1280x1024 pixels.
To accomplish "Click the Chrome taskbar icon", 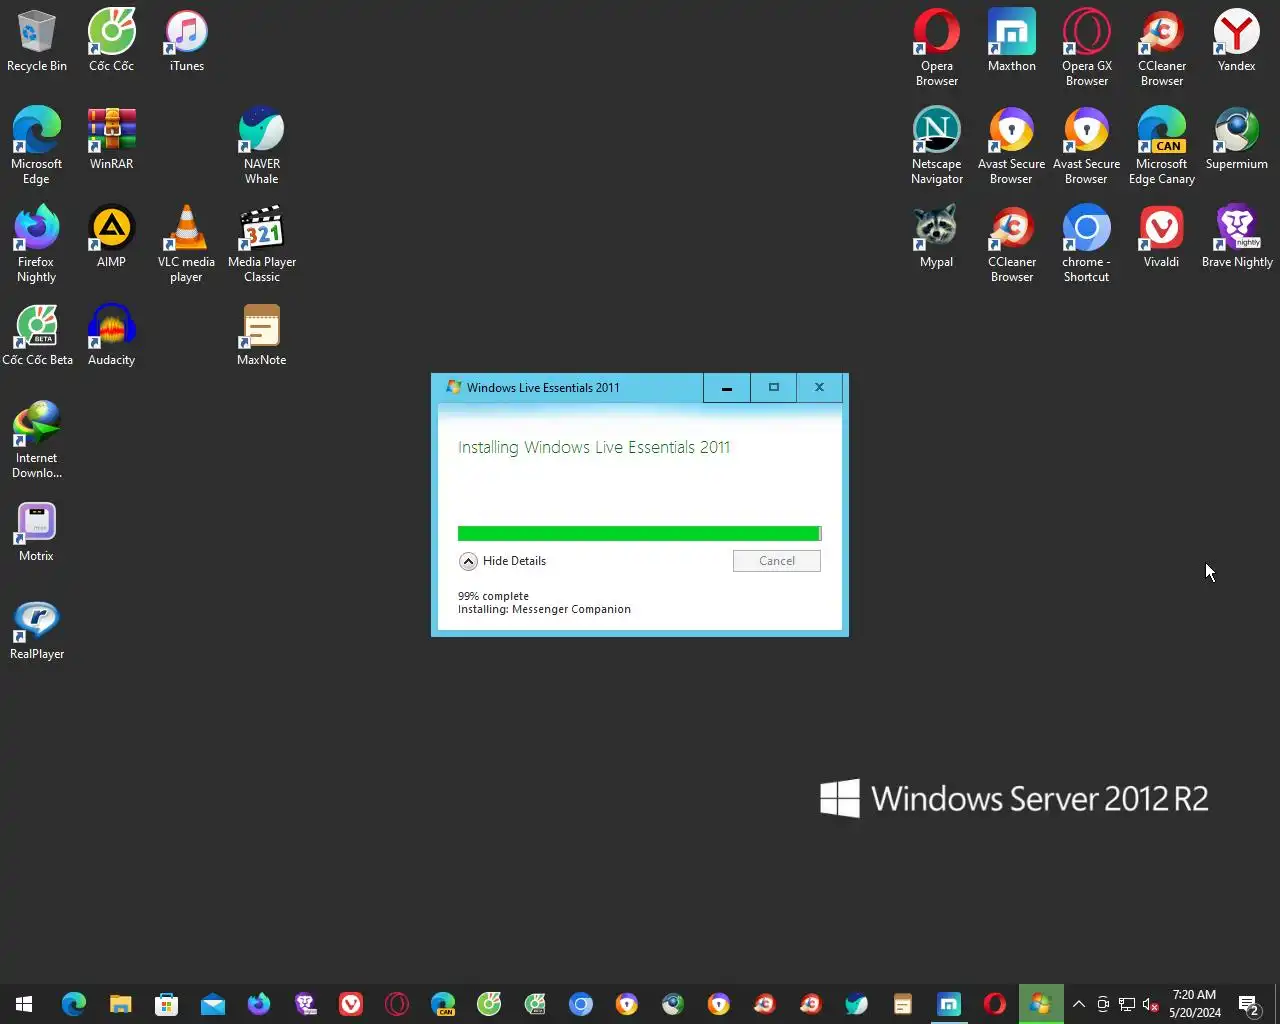I will pyautogui.click(x=581, y=1004).
